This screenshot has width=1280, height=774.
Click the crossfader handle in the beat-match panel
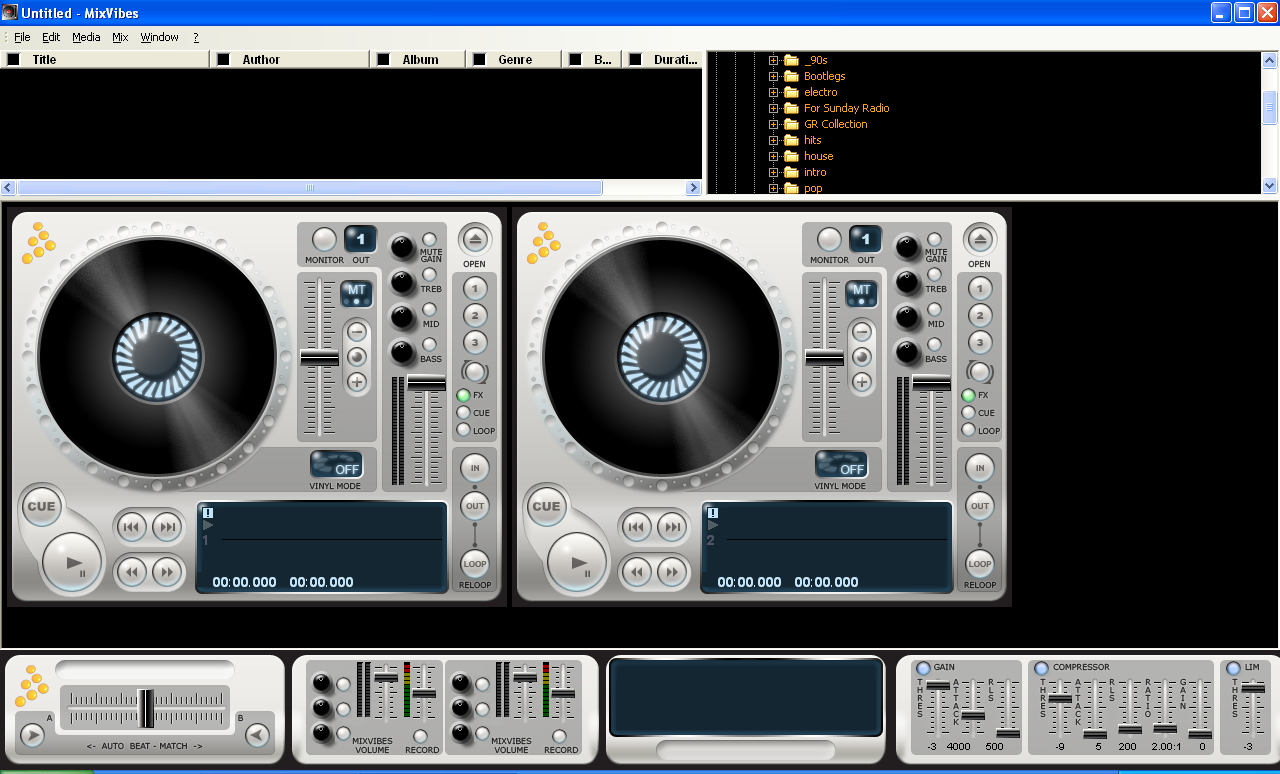point(146,708)
